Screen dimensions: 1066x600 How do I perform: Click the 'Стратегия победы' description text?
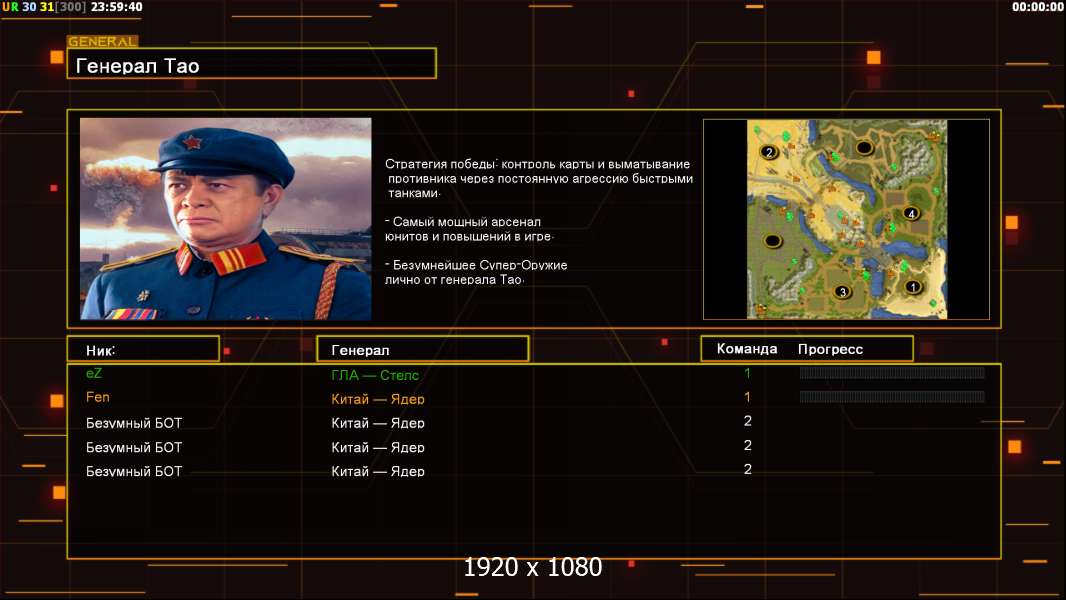(538, 178)
